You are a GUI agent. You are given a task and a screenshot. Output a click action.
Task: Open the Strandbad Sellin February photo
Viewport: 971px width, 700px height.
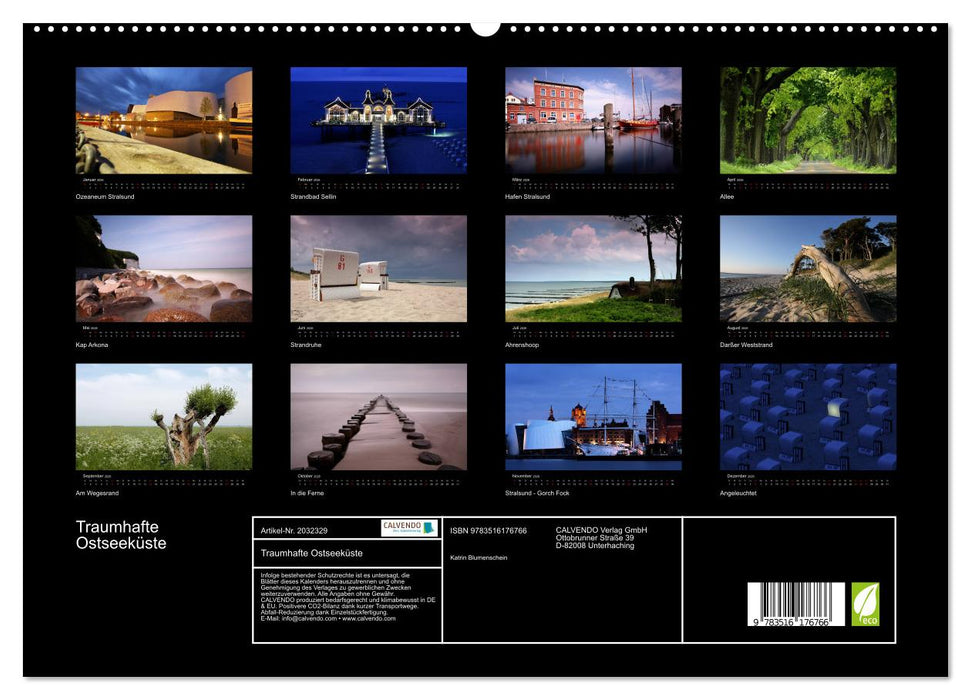click(x=382, y=120)
